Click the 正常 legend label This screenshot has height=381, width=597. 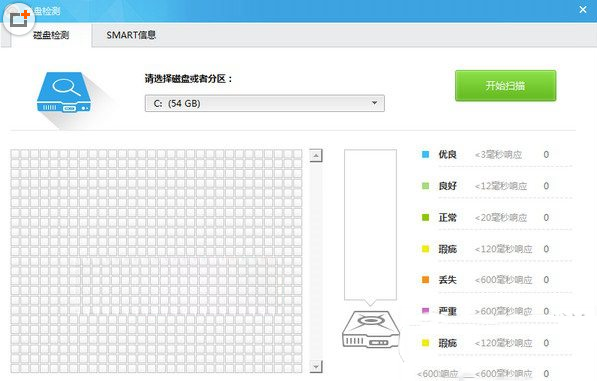(x=447, y=217)
